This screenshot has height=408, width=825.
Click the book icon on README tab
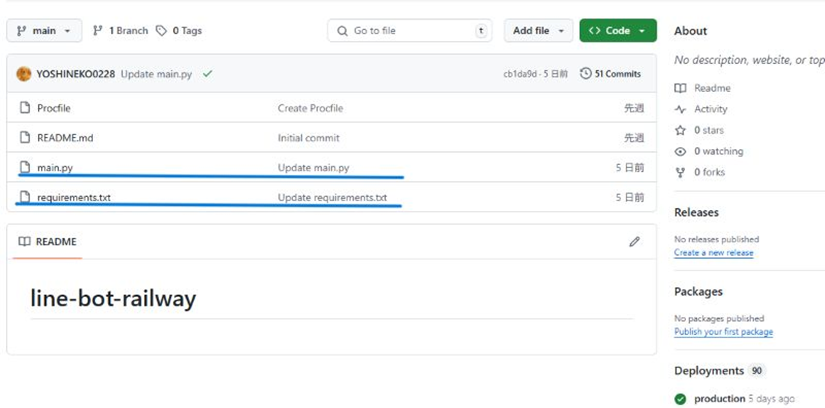(24, 242)
